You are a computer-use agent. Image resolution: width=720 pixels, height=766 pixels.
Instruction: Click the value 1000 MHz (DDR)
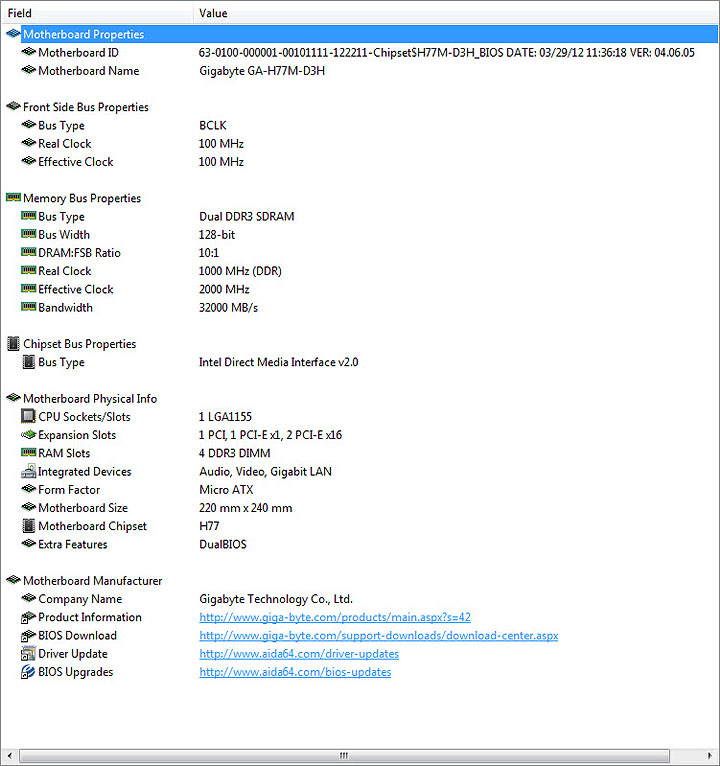tap(240, 271)
